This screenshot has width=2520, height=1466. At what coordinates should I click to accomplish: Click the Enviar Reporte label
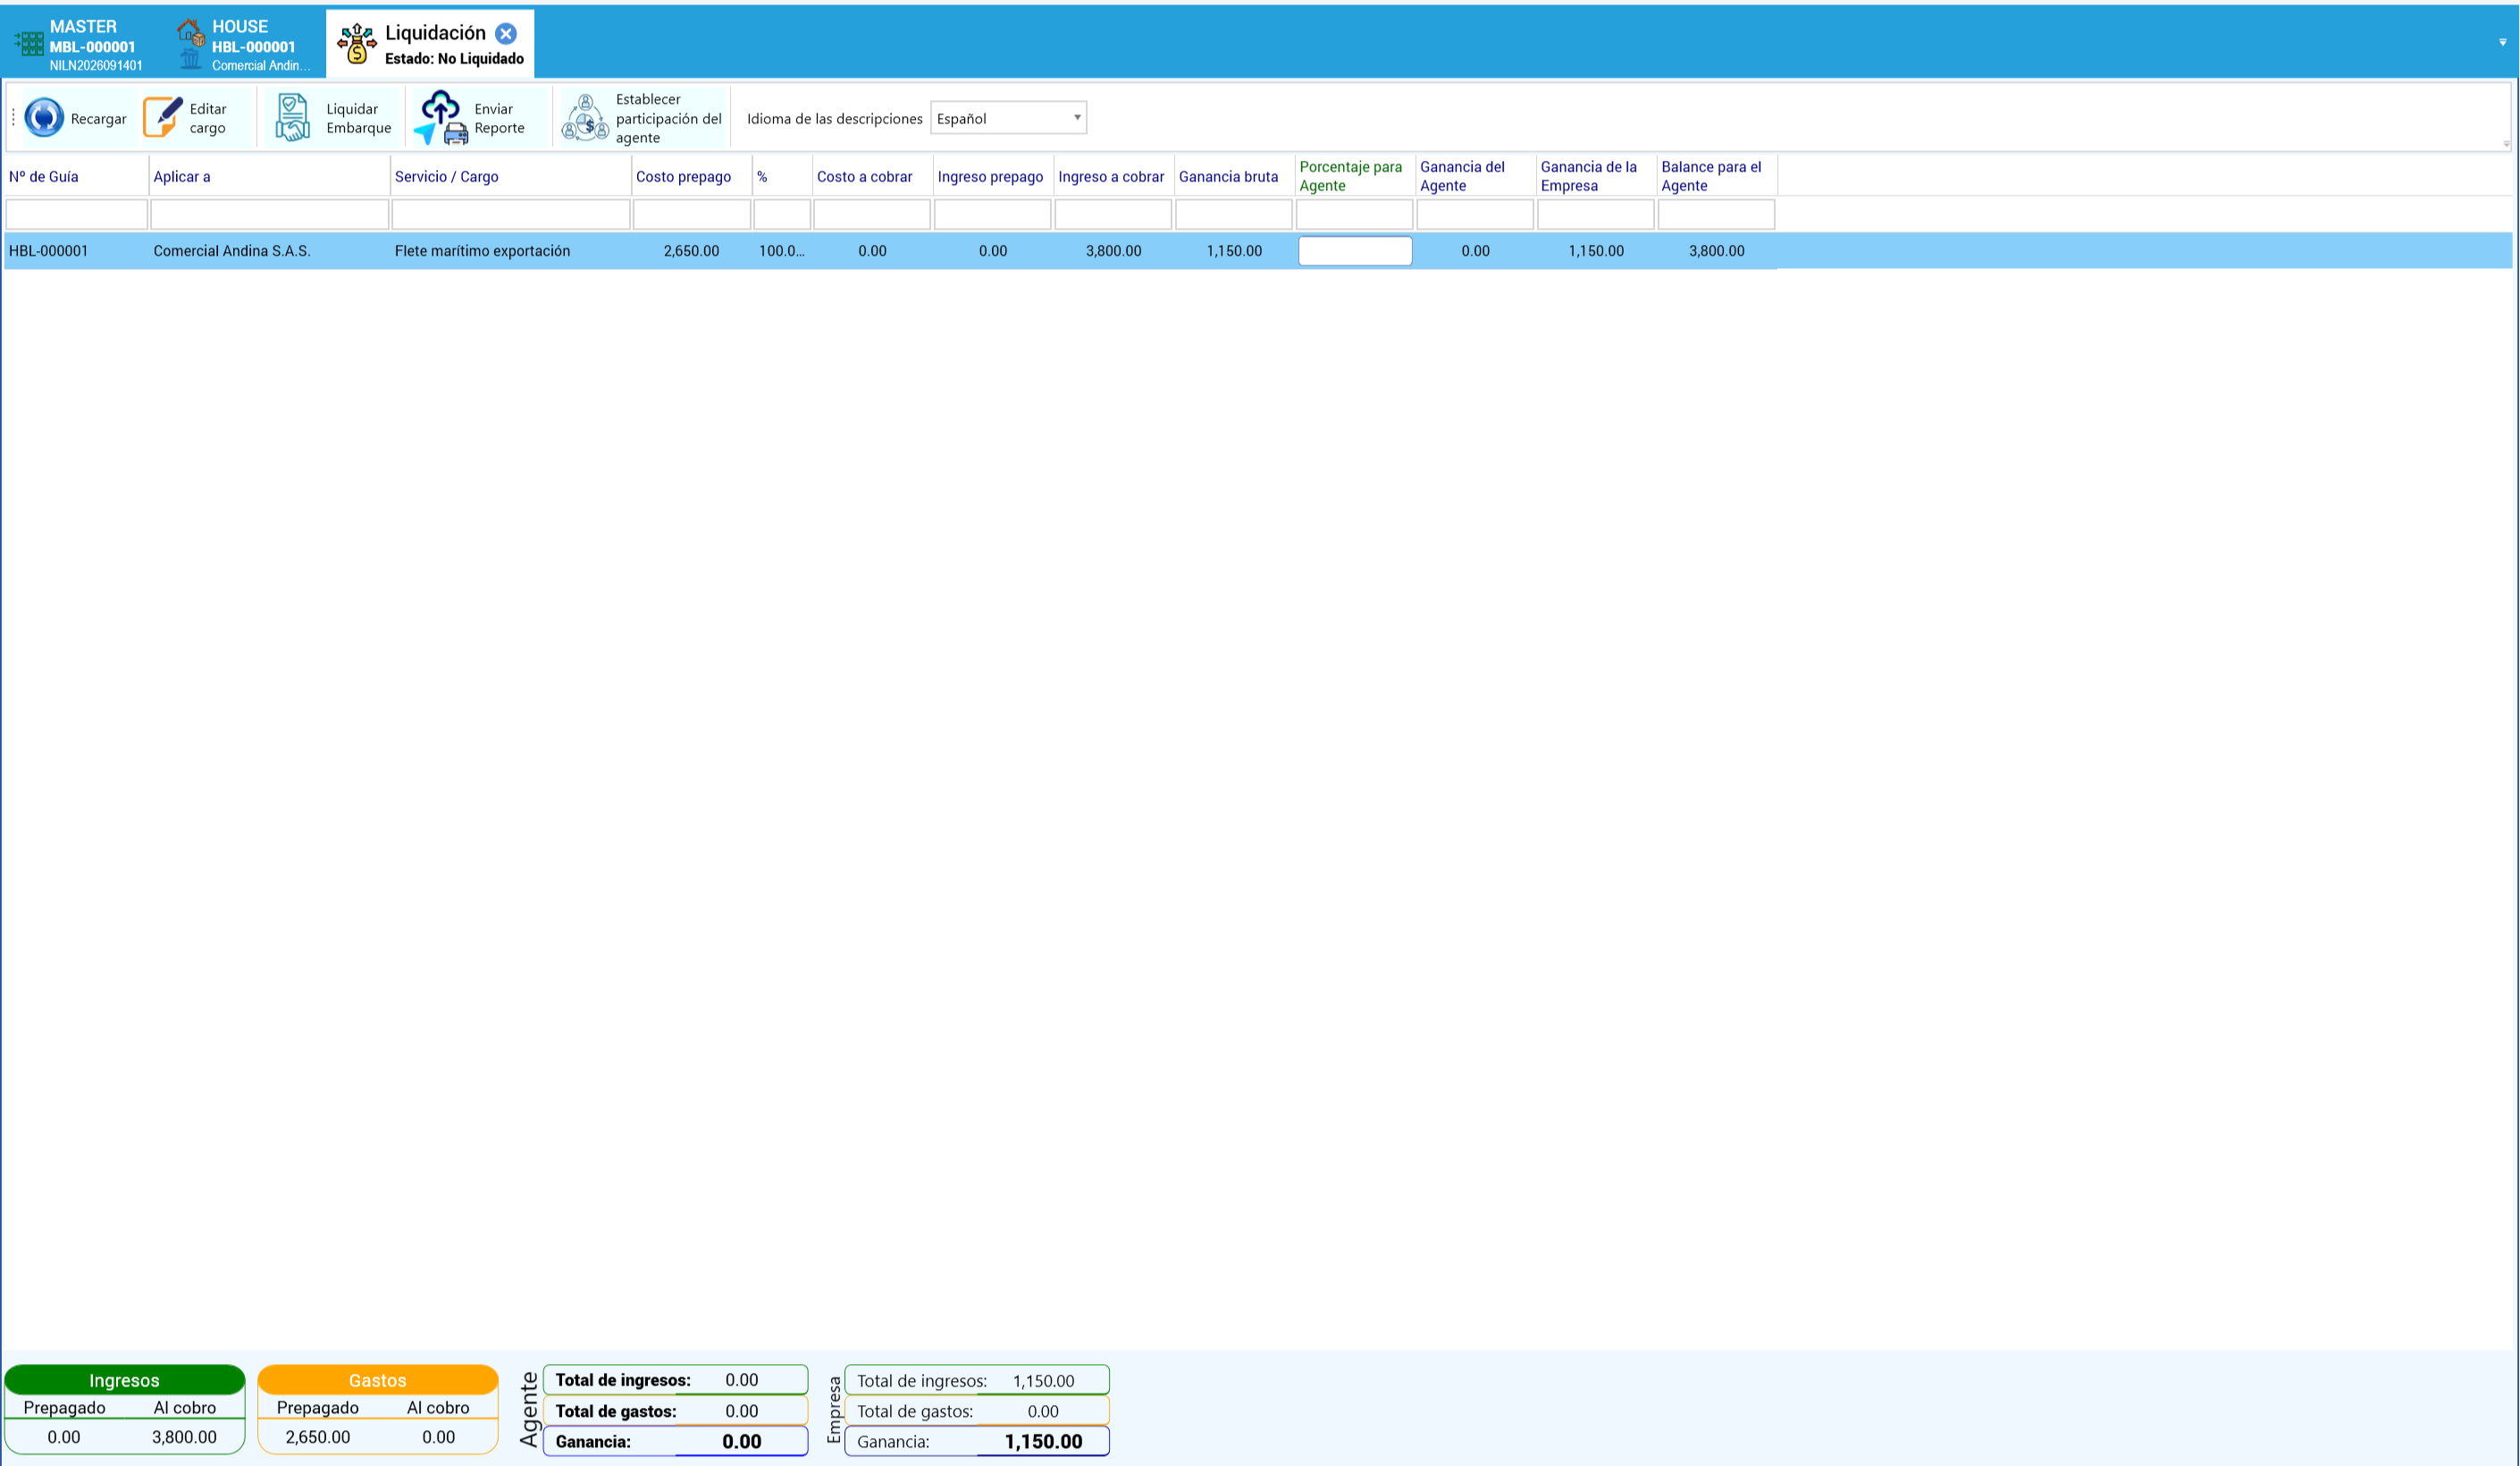[x=499, y=118]
